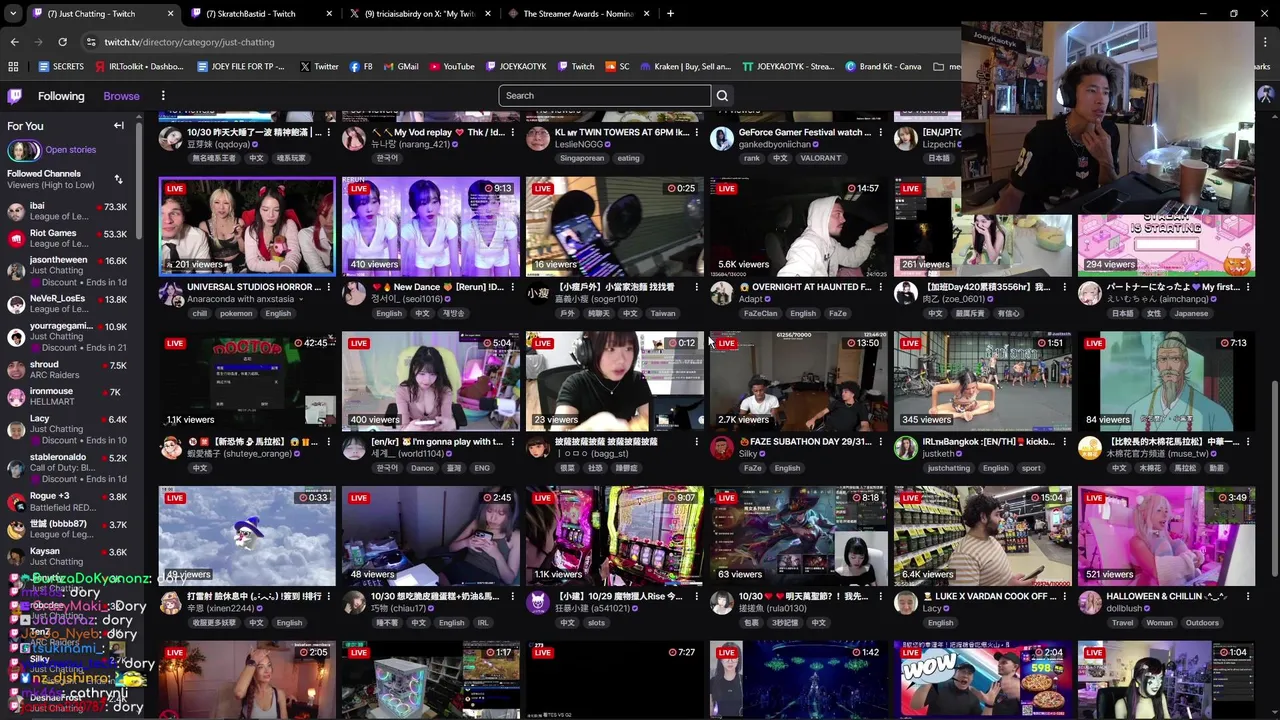Viewport: 1280px width, 720px height.
Task: Click the Twitch home logo
Action: point(15,96)
